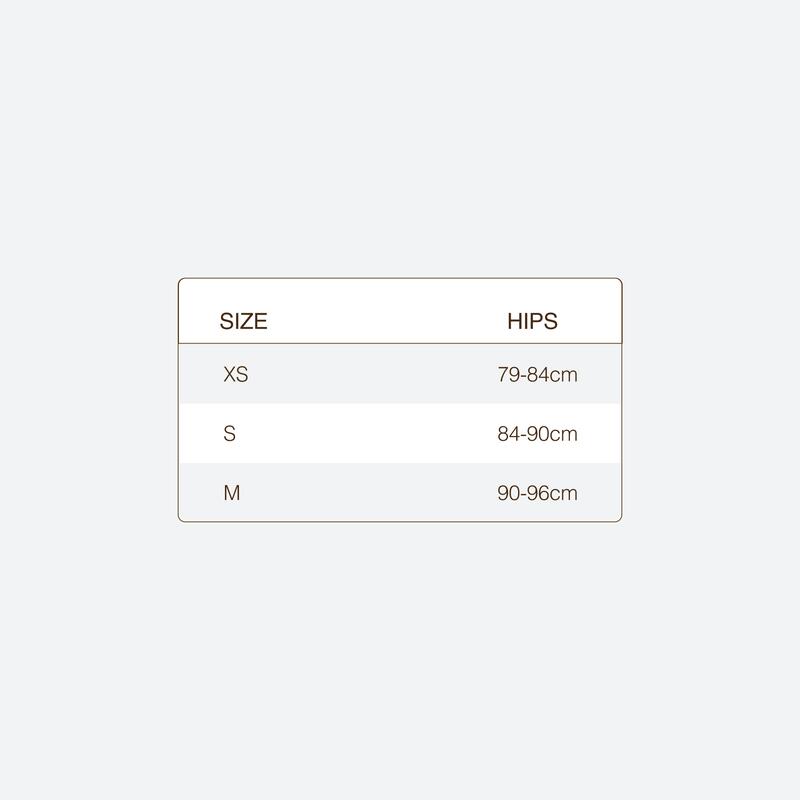Viewport: 800px width, 800px height.
Task: Select the S size label
Action: (230, 434)
